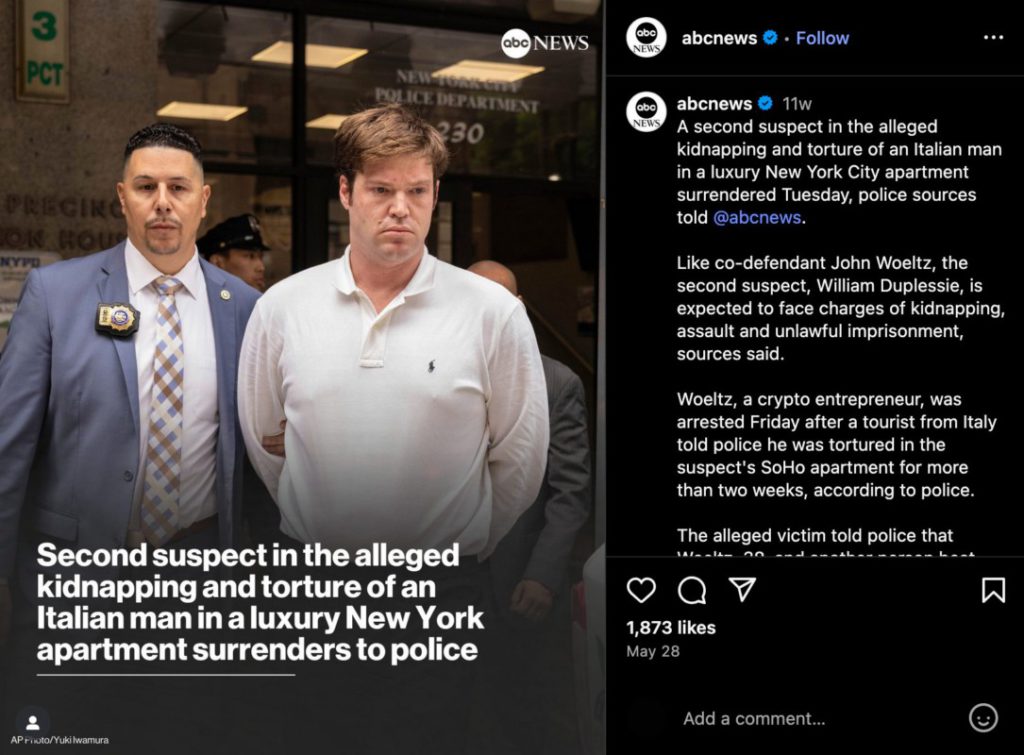Open the May 28 post date

652,651
